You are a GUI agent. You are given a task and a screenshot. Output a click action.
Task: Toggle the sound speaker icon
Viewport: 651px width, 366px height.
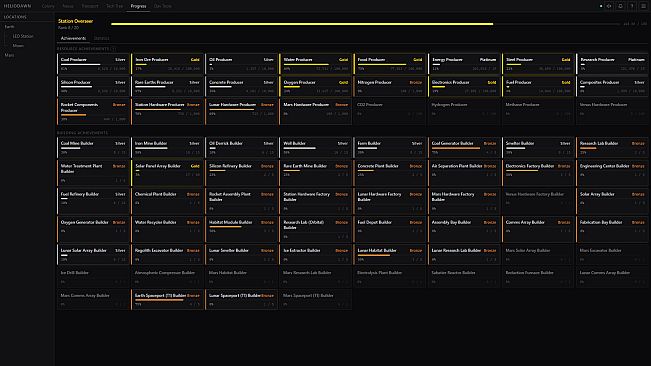point(609,6)
